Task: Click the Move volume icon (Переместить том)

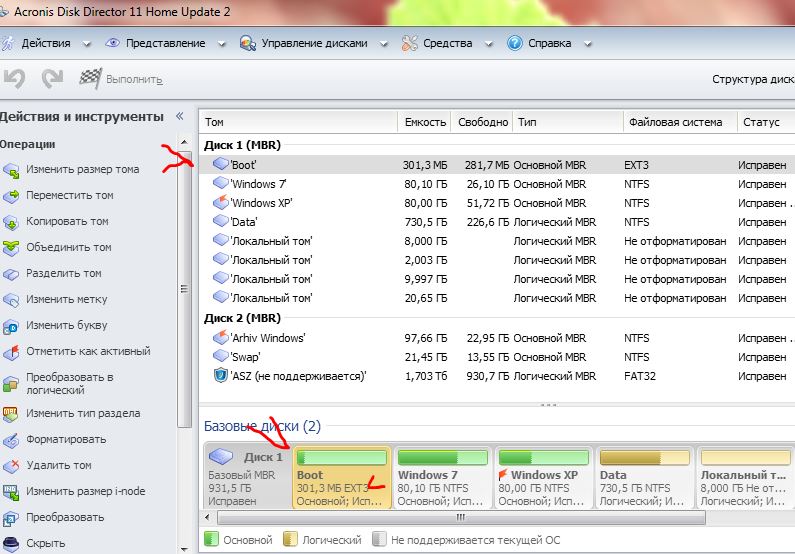Action: [11, 196]
